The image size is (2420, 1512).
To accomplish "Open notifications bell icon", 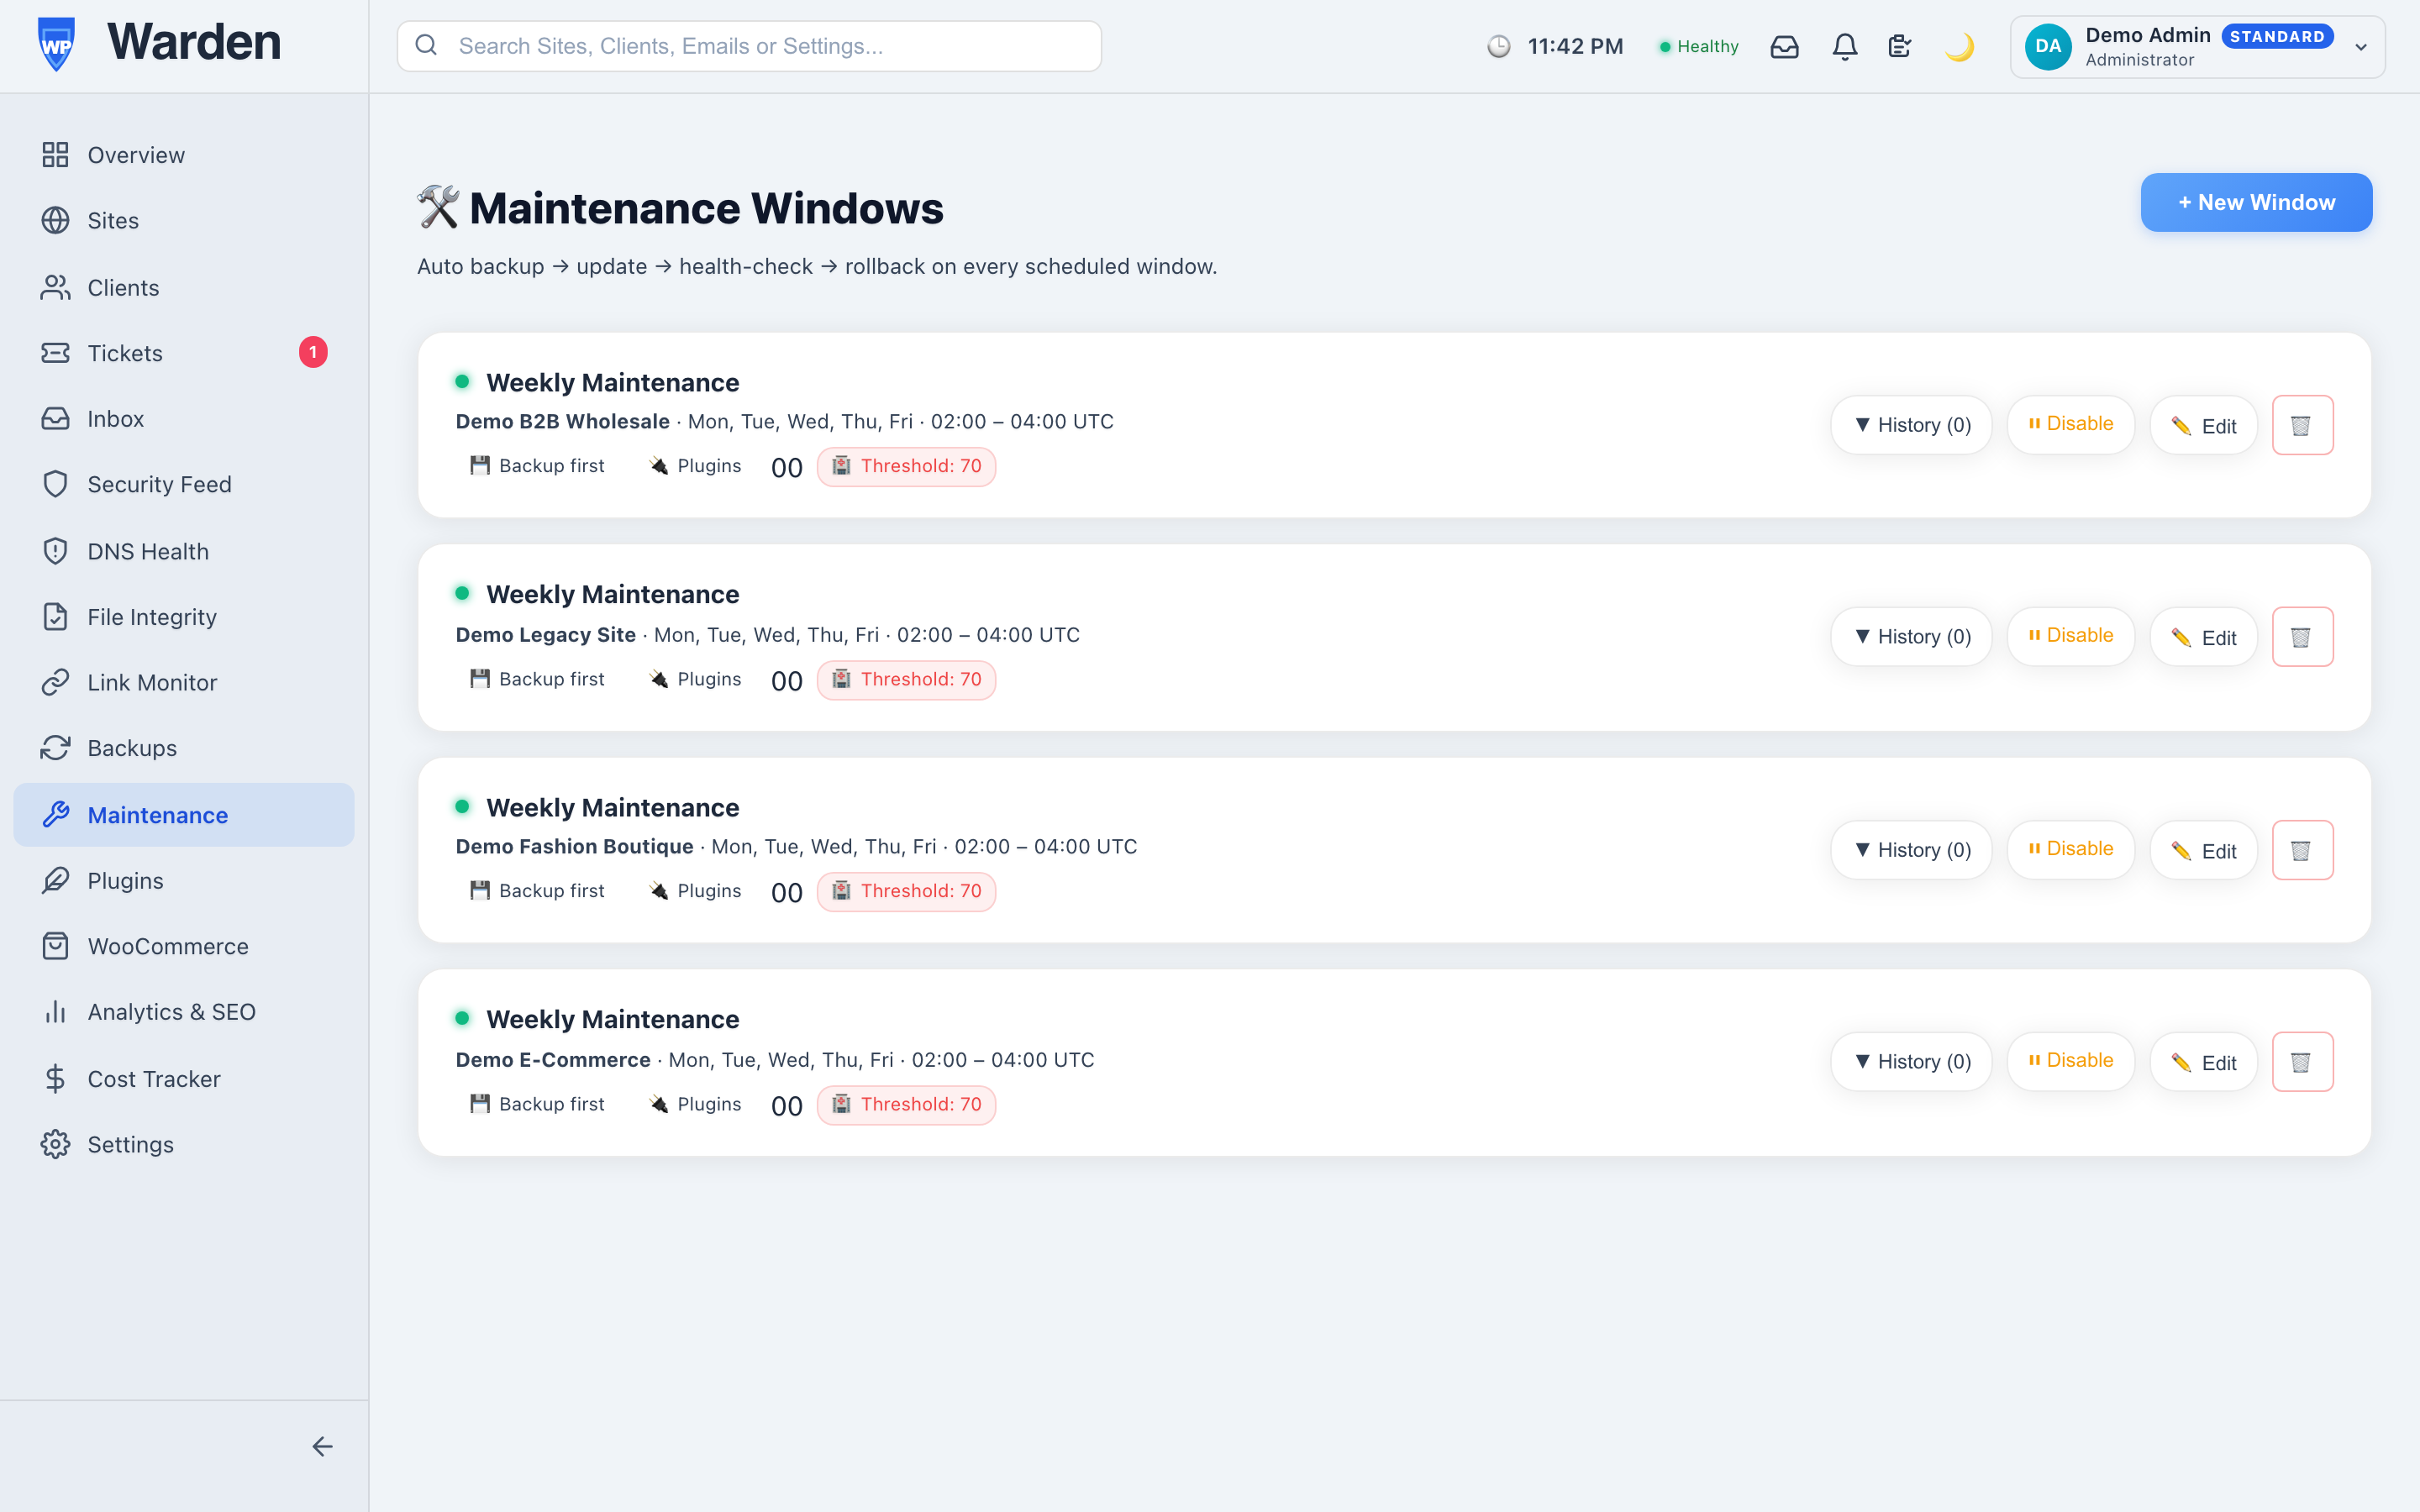I will click(x=1845, y=46).
